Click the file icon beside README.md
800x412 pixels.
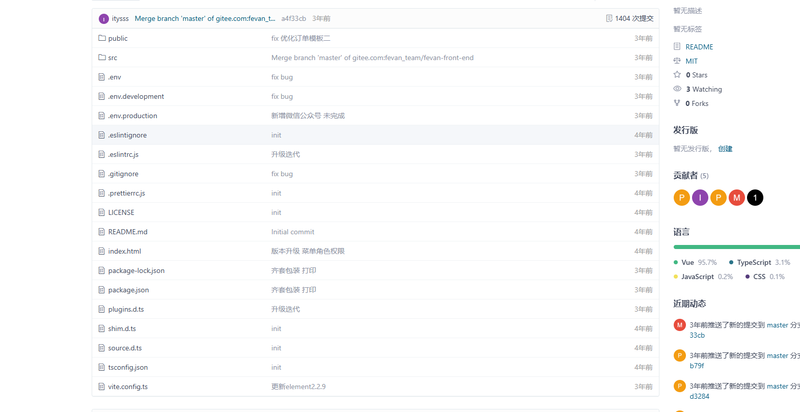pos(102,231)
